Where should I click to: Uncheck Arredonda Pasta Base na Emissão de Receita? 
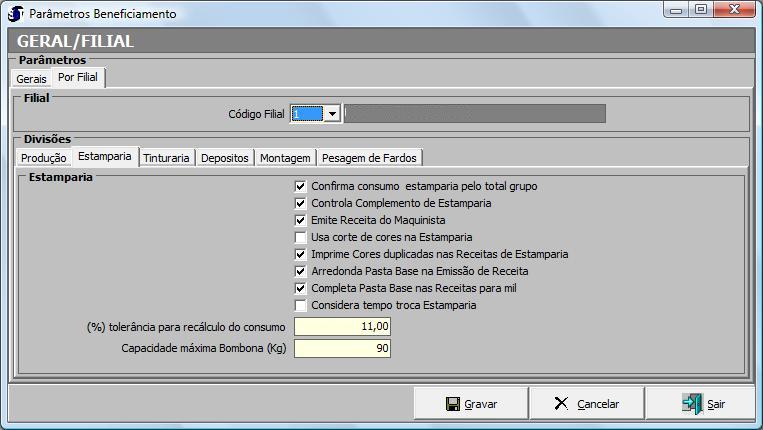pos(301,271)
